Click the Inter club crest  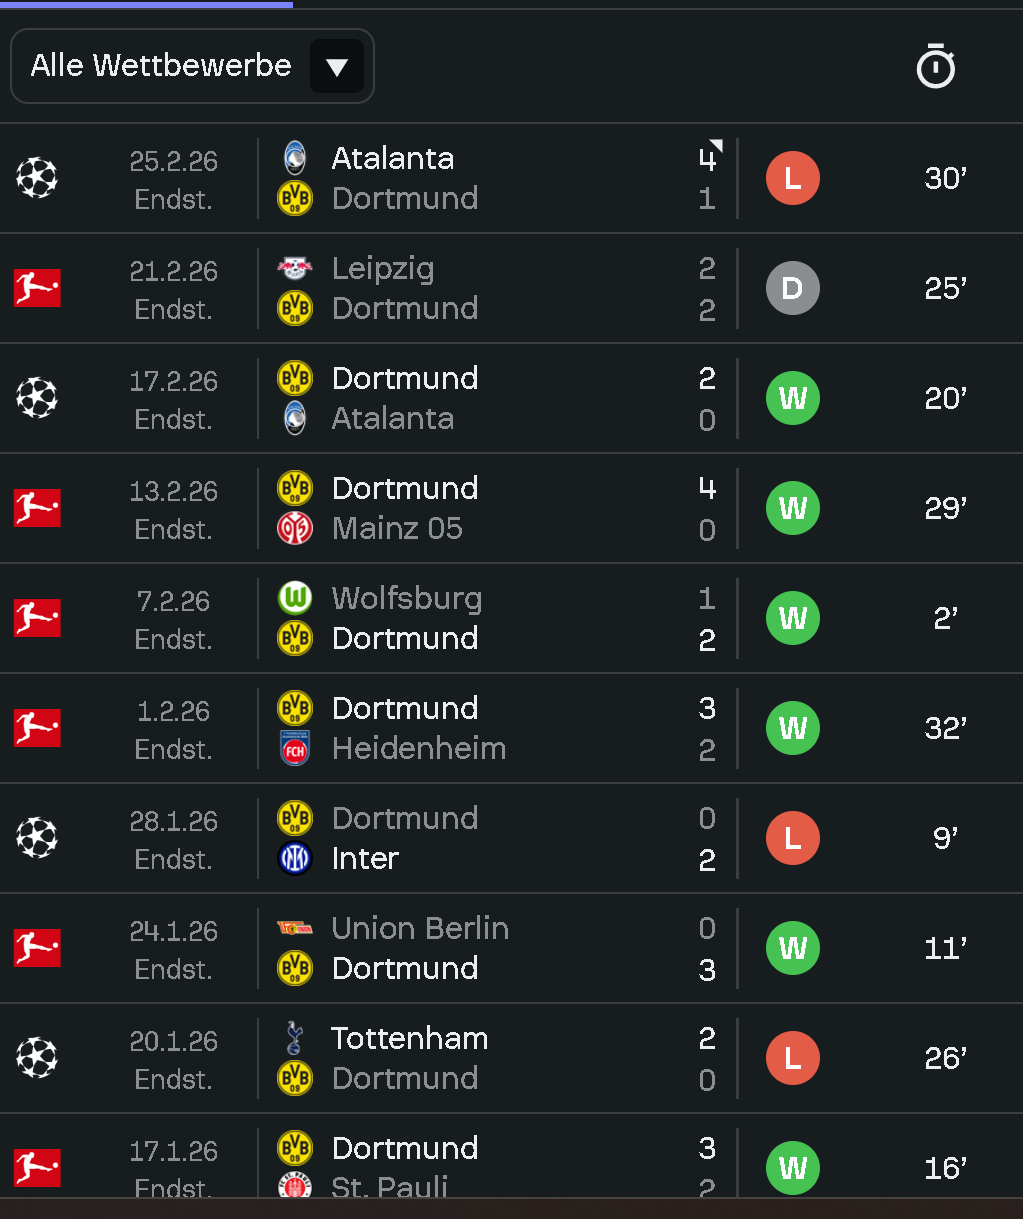click(295, 858)
